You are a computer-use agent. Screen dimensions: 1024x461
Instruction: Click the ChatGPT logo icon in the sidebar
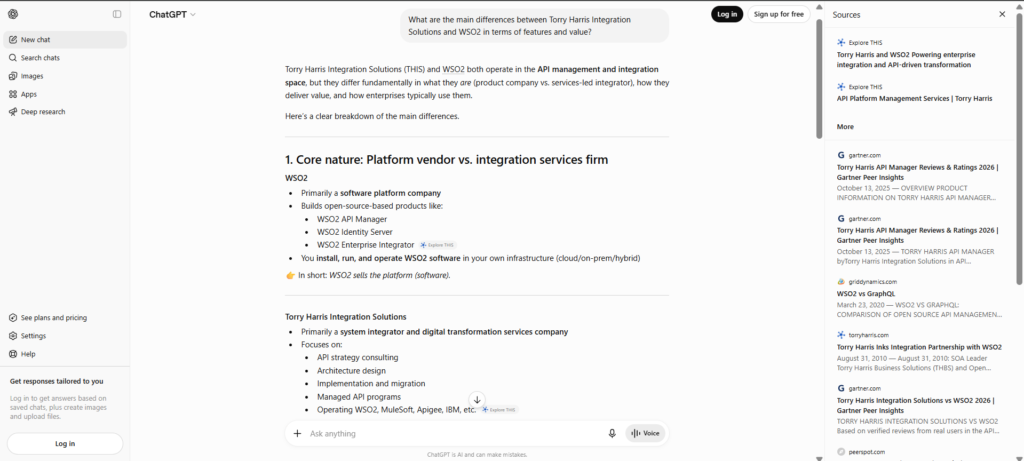[x=13, y=14]
